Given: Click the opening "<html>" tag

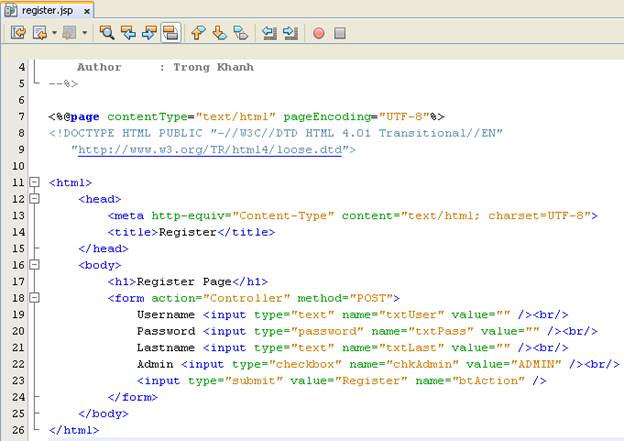Looking at the screenshot, I should click(x=70, y=183).
